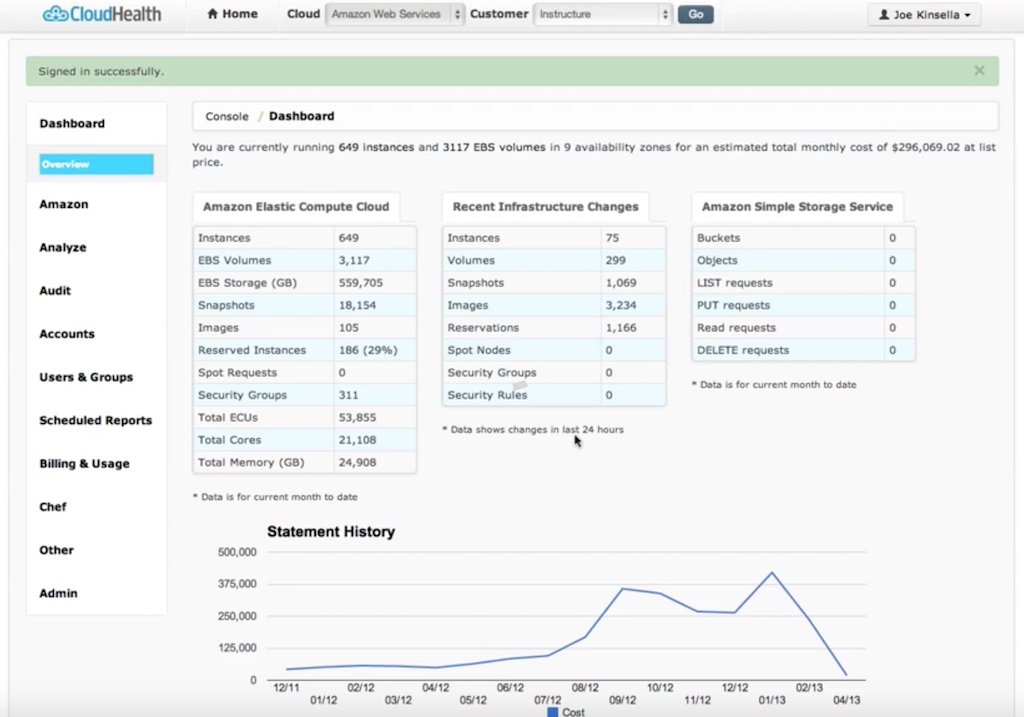Click the value '53,855' for Total ECUs

[x=357, y=417]
